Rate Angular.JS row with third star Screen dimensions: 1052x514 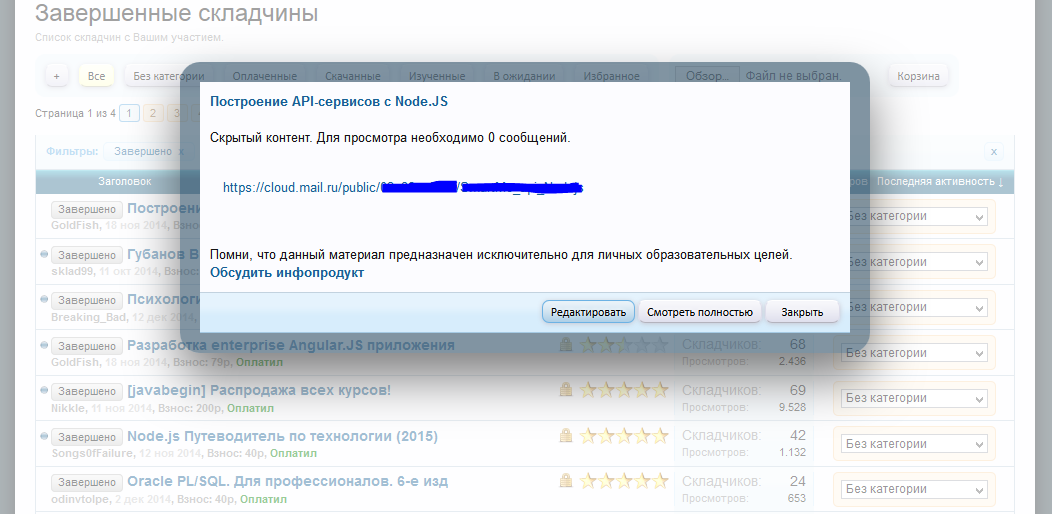coord(624,345)
